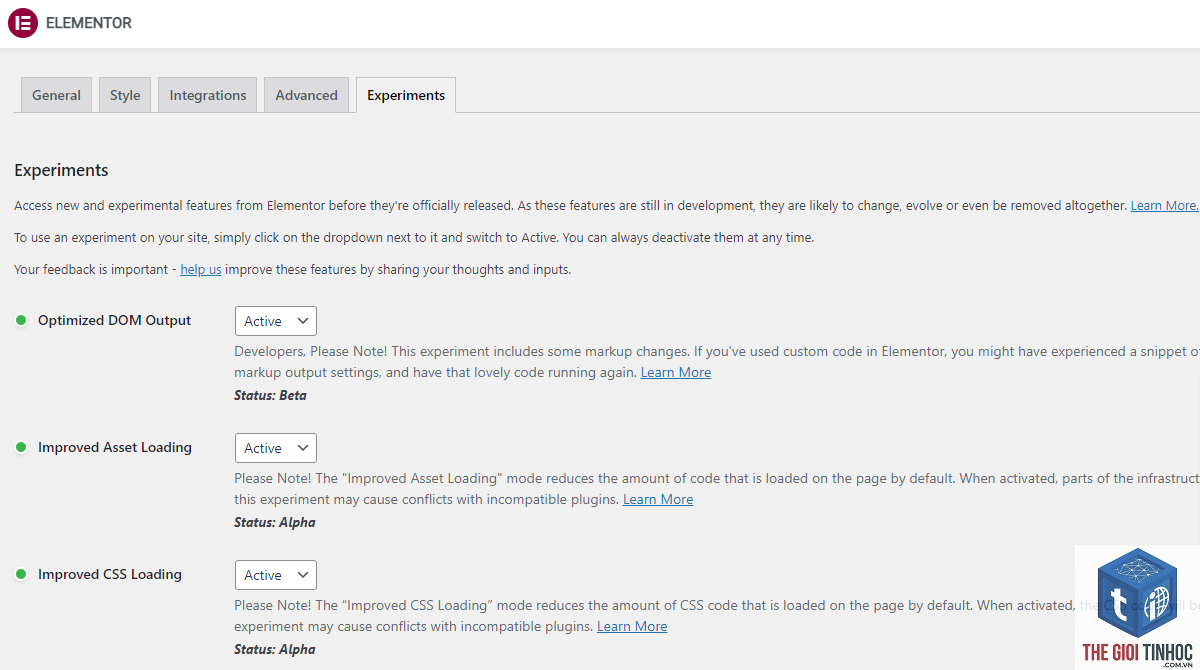This screenshot has height=670, width=1200.
Task: Click 'Status: Alpha' under Improved Asset Loading
Action: (x=275, y=522)
